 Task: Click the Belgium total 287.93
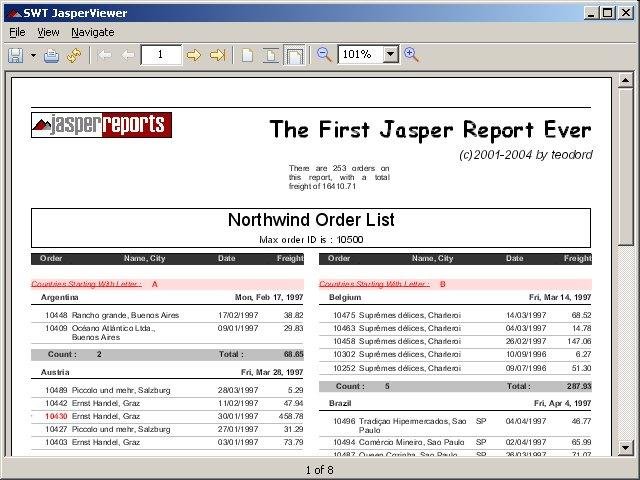(x=579, y=386)
